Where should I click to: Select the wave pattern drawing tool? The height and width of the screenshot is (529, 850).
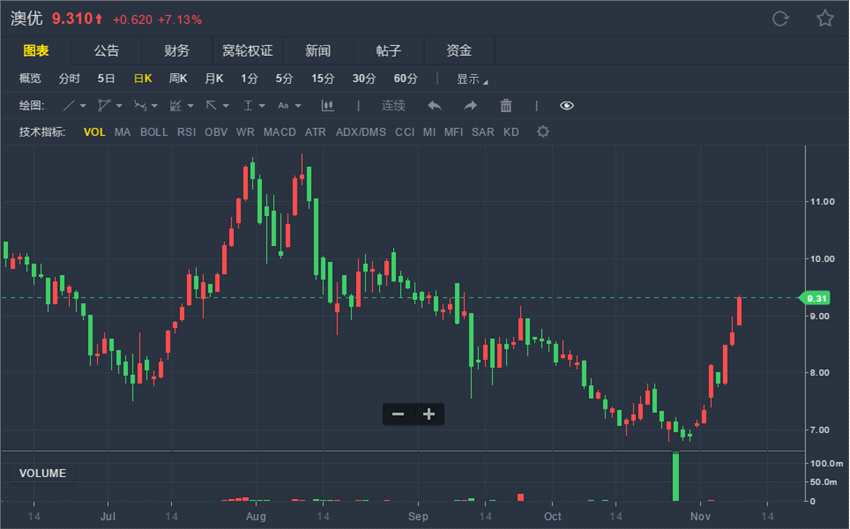tap(140, 106)
